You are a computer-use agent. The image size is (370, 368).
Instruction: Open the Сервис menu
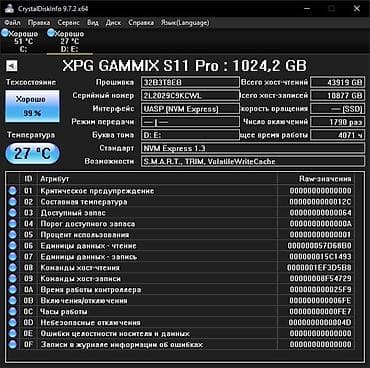tap(69, 23)
